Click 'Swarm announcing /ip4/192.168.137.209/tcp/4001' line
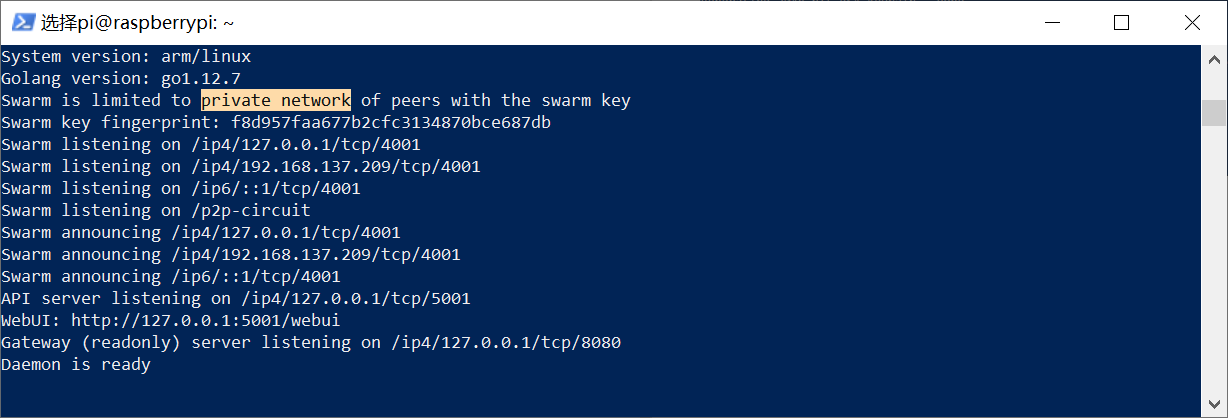This screenshot has height=418, width=1228. (x=230, y=254)
